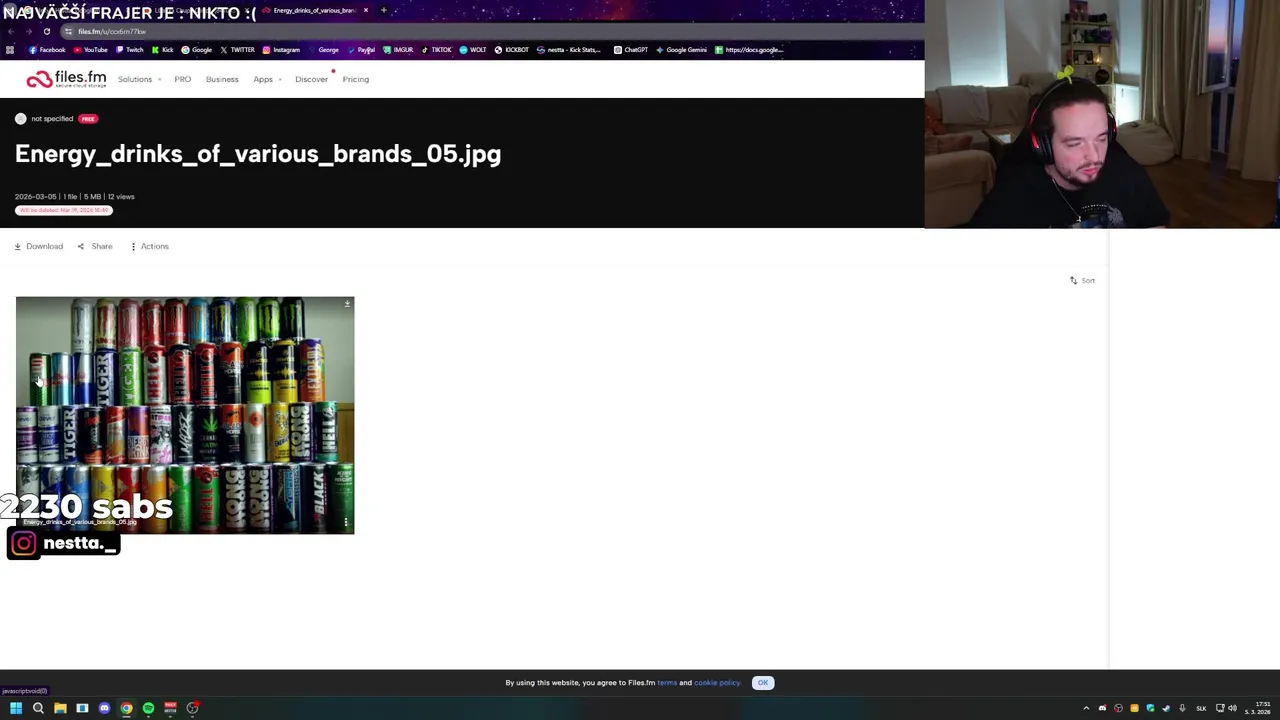The width and height of the screenshot is (1280, 720).
Task: Open the TWITTER bookmark
Action: coord(237,50)
